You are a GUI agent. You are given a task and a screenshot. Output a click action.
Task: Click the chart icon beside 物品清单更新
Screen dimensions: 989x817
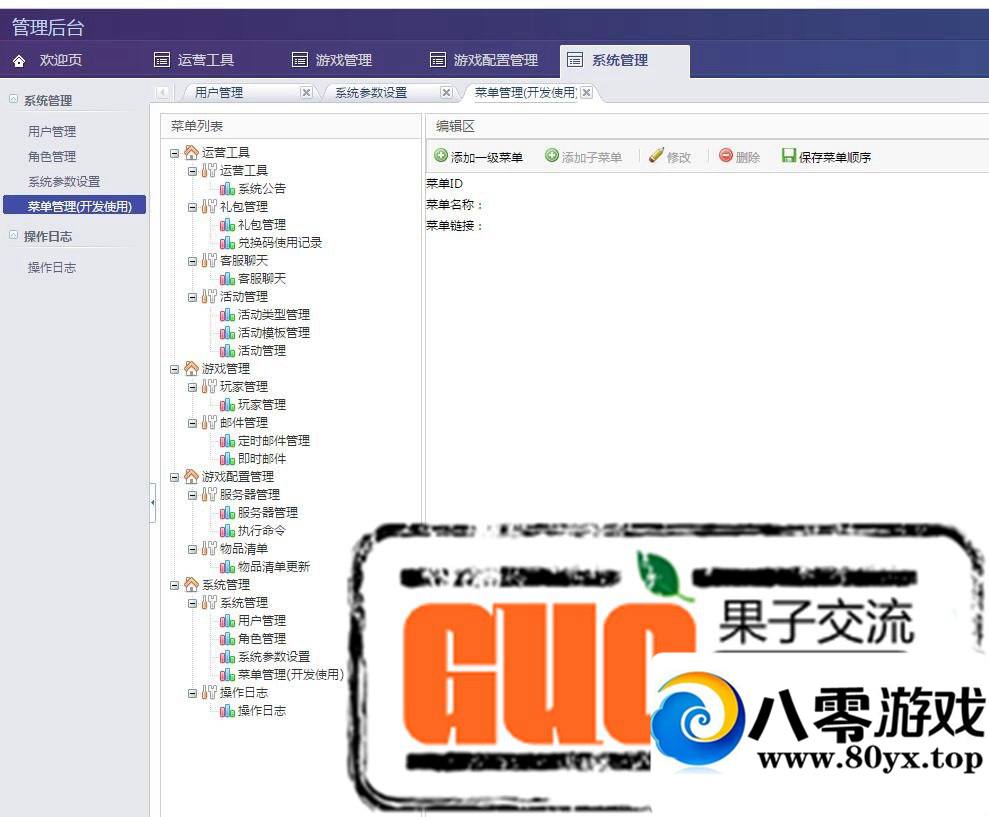(227, 567)
